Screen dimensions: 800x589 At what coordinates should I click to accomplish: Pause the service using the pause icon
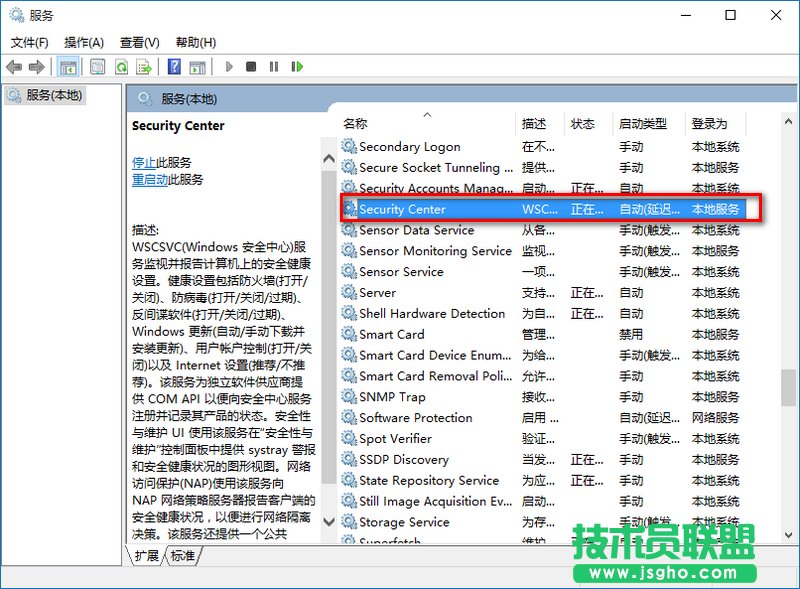[272, 67]
